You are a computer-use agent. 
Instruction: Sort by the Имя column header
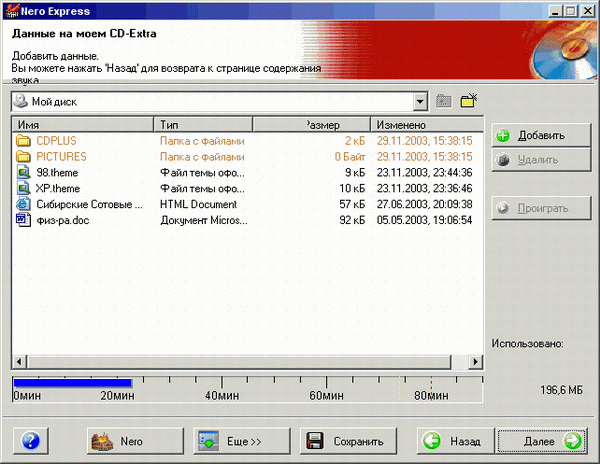pos(83,125)
